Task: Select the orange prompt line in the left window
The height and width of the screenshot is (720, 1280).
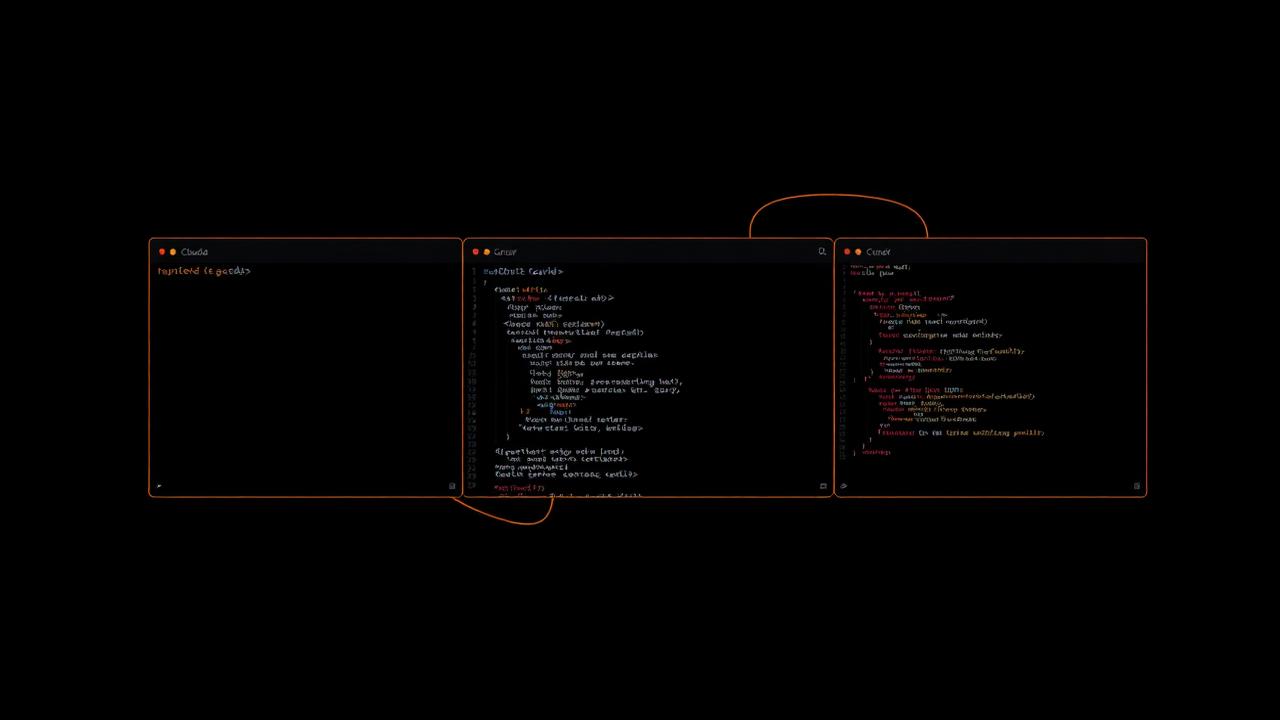Action: (204, 271)
